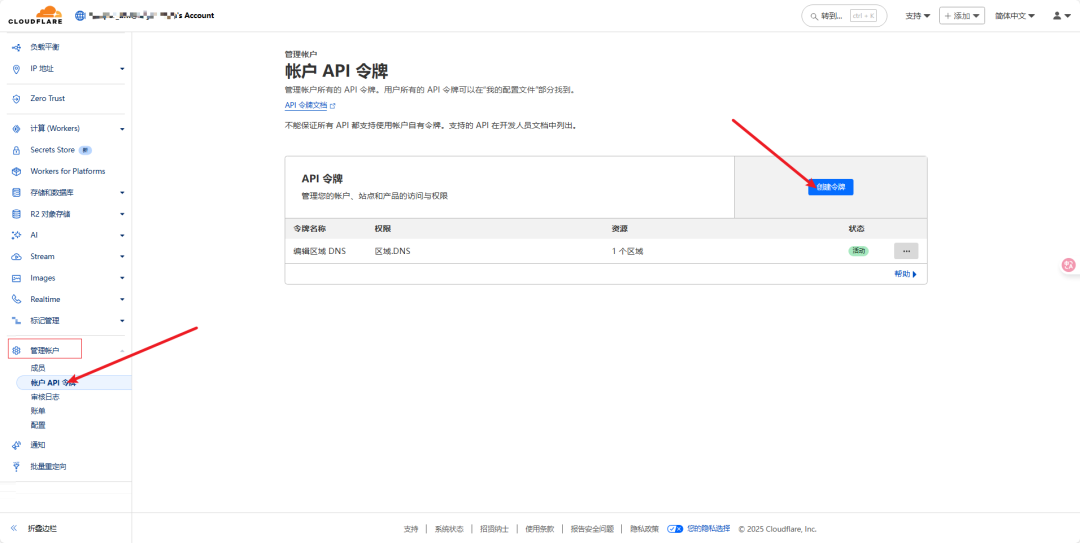
Task: Open the account globe icon in header
Action: pyautogui.click(x=79, y=15)
